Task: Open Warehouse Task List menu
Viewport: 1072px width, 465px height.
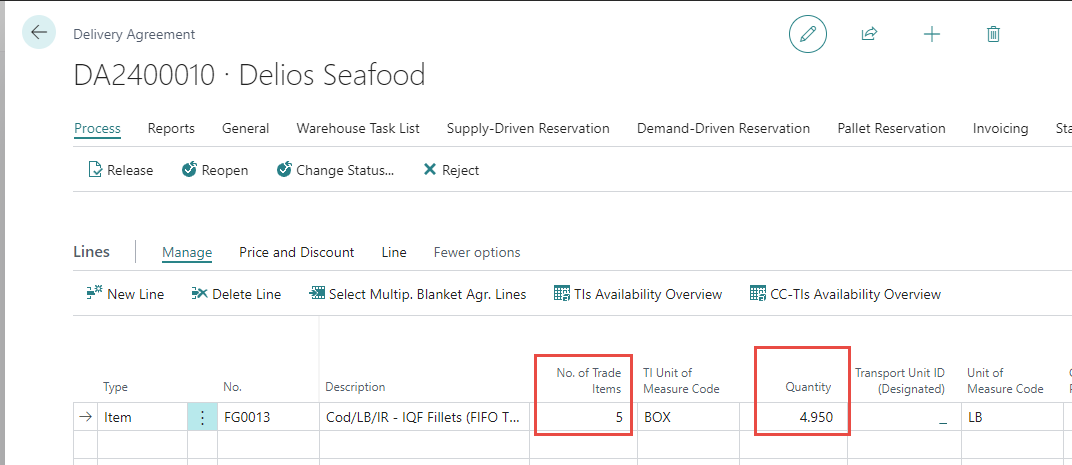Action: click(x=358, y=128)
